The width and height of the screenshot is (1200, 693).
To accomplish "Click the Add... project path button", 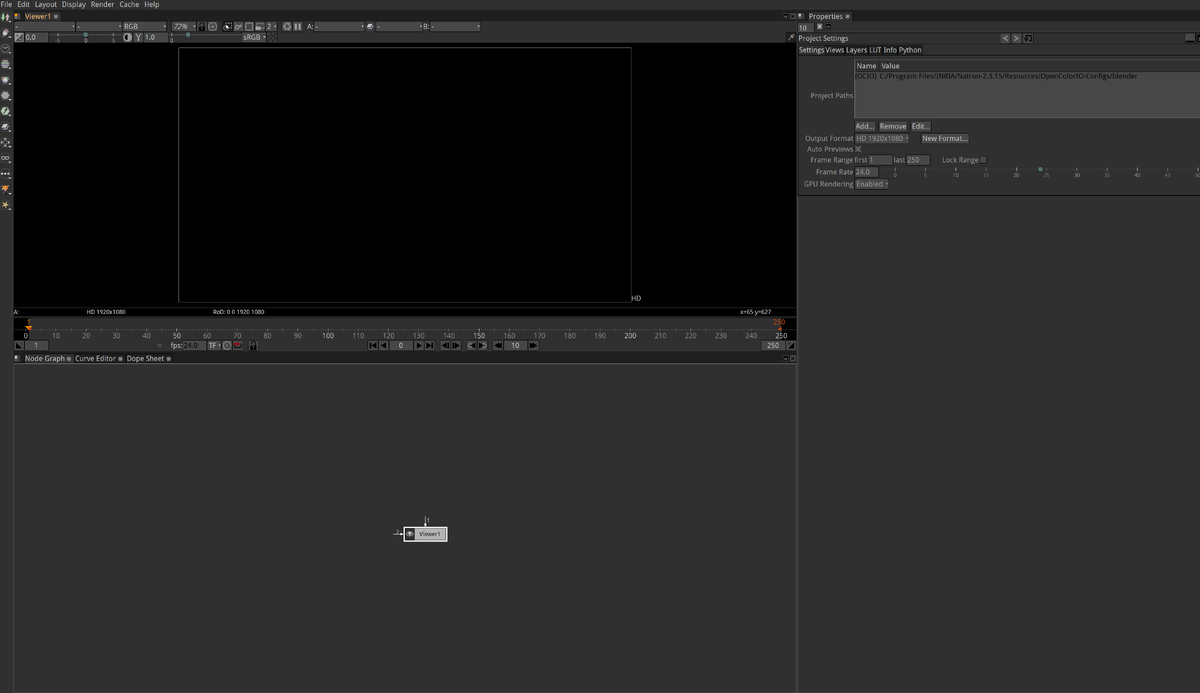I will pyautogui.click(x=865, y=126).
